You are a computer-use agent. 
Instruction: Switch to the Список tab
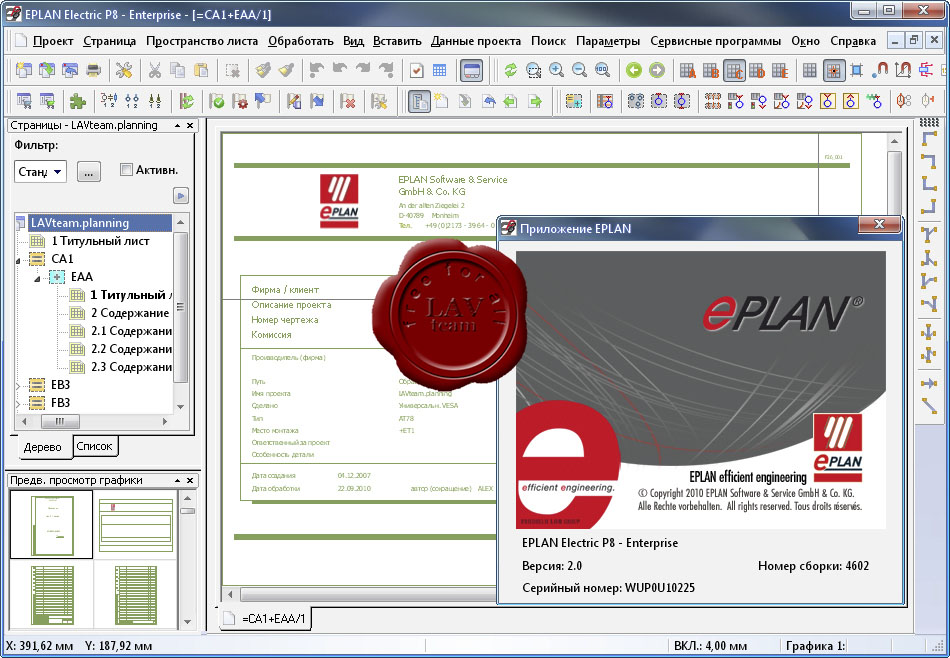pos(95,446)
